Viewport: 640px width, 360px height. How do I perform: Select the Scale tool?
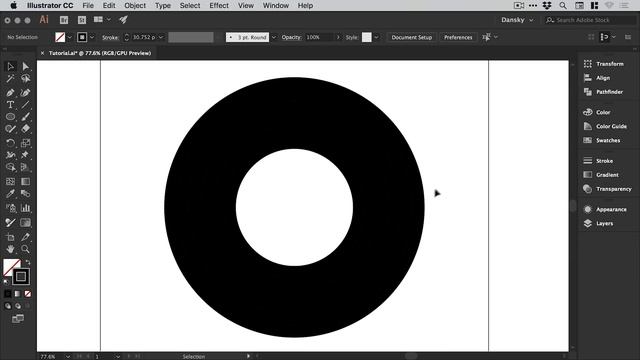tap(25, 143)
